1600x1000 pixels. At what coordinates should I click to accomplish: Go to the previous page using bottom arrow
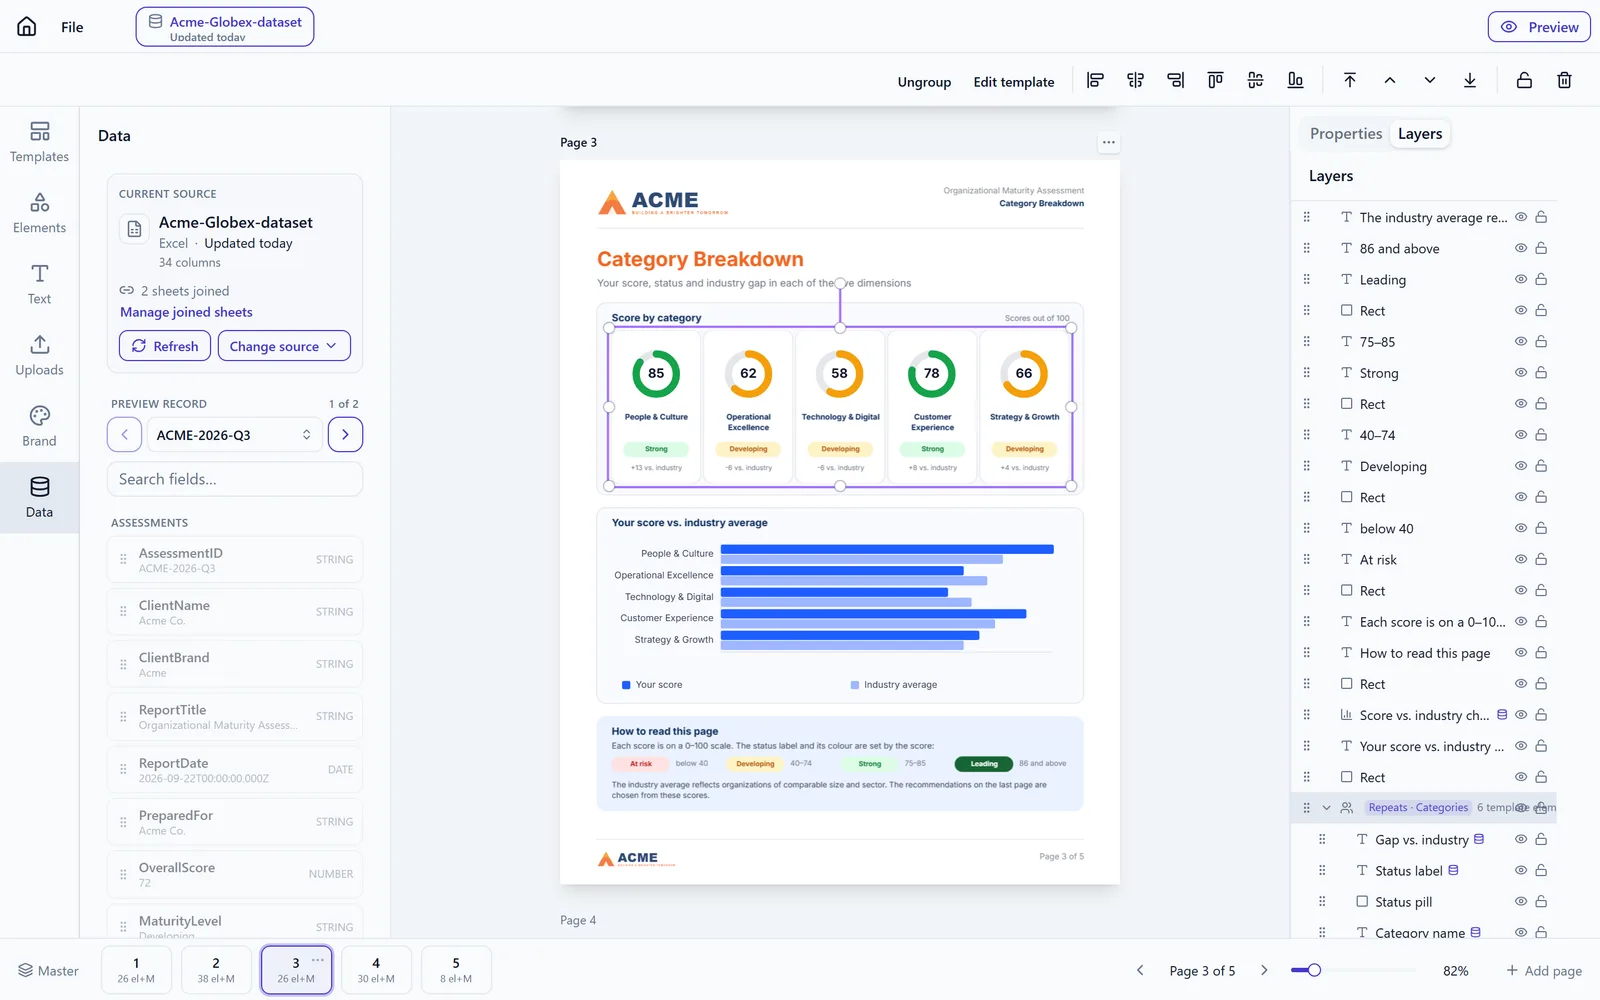(1140, 970)
